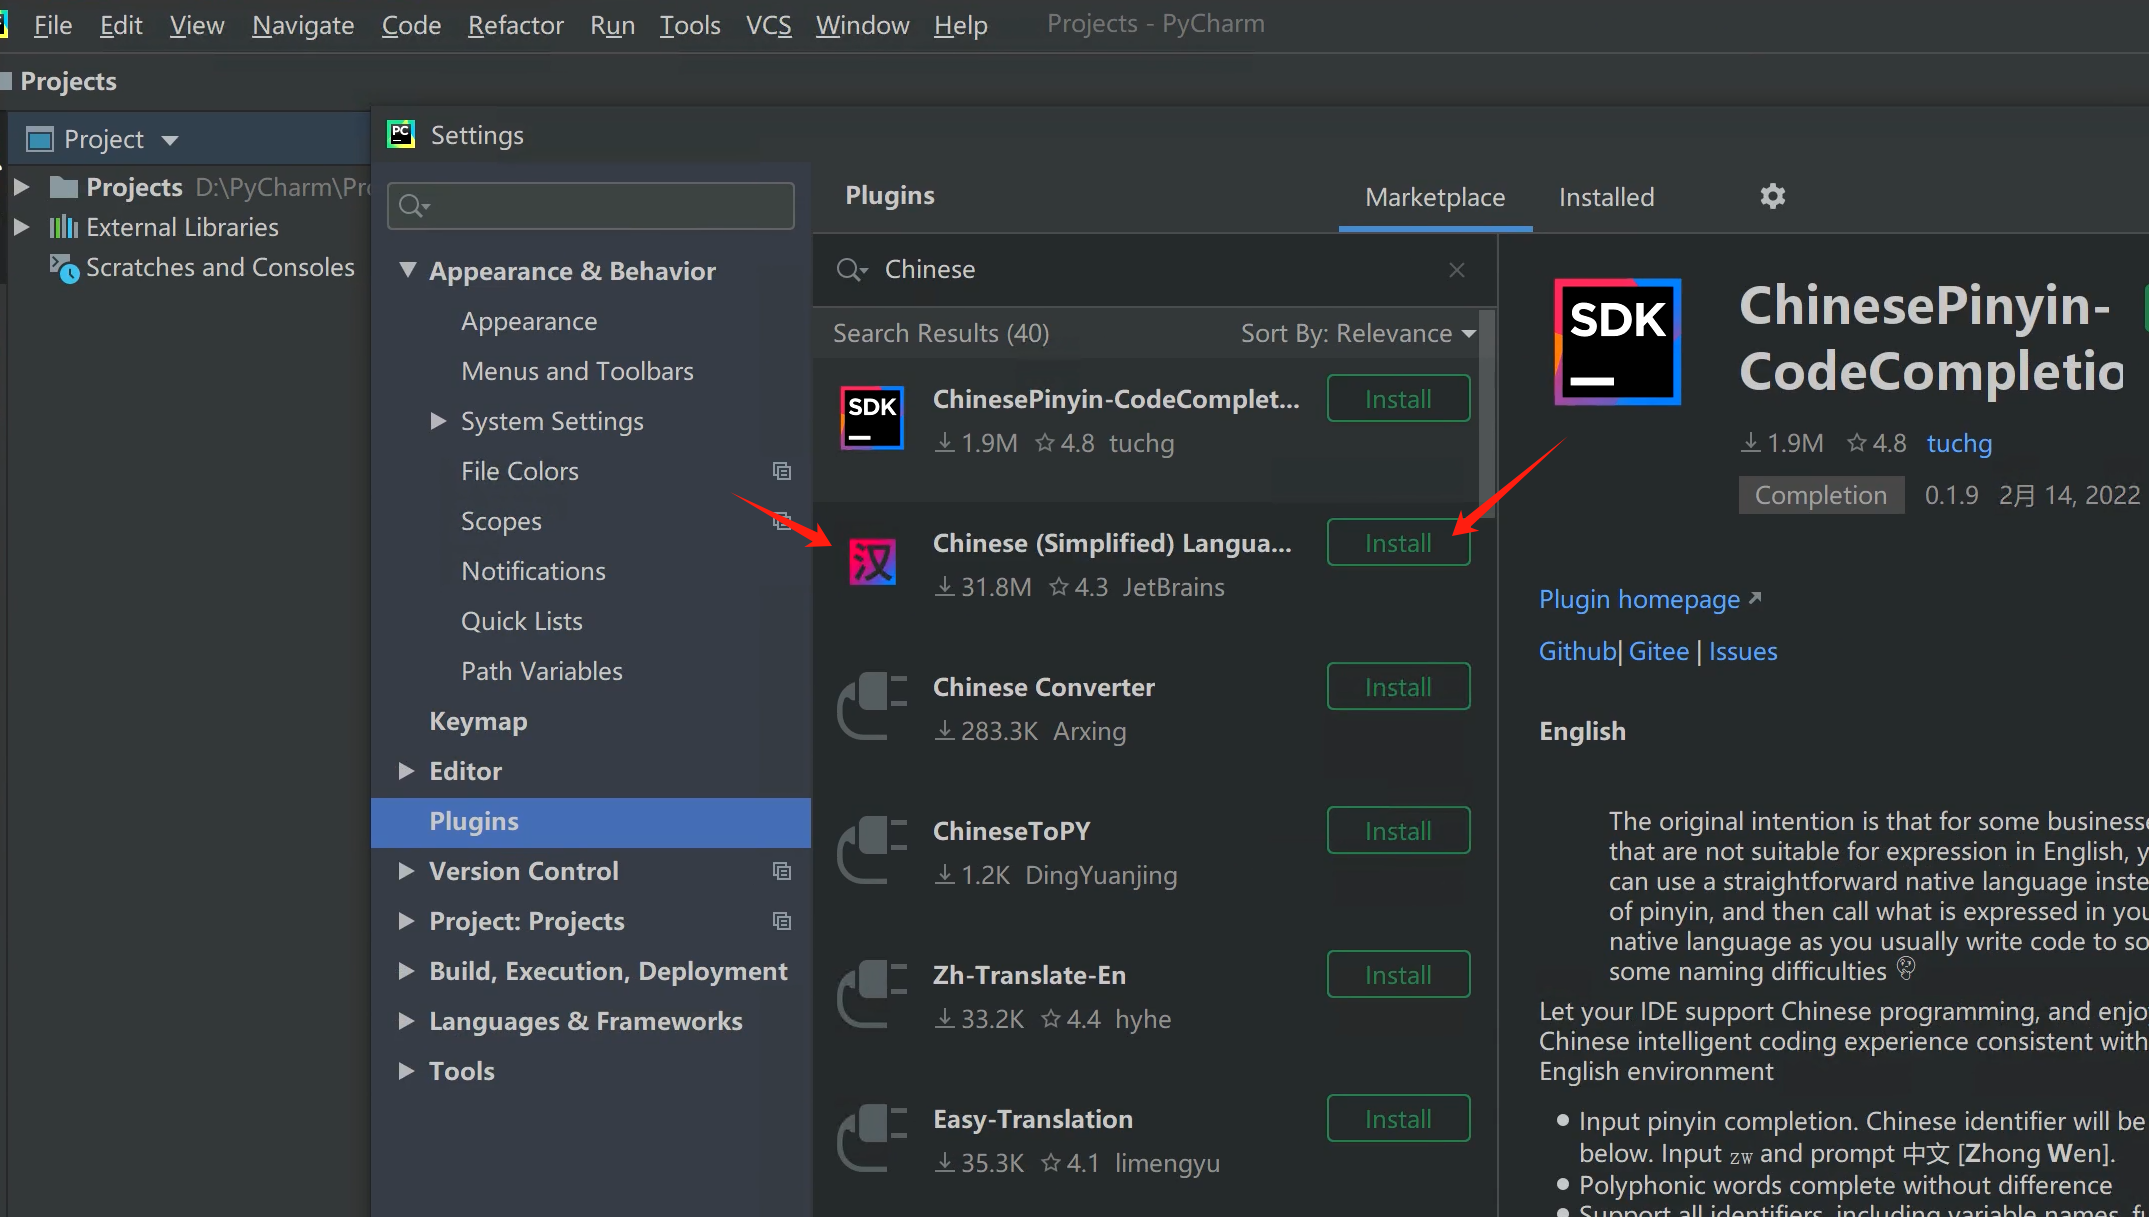Click the ChineseToPY plugin plug icon
Screen dimensions: 2149x1217
click(x=872, y=850)
